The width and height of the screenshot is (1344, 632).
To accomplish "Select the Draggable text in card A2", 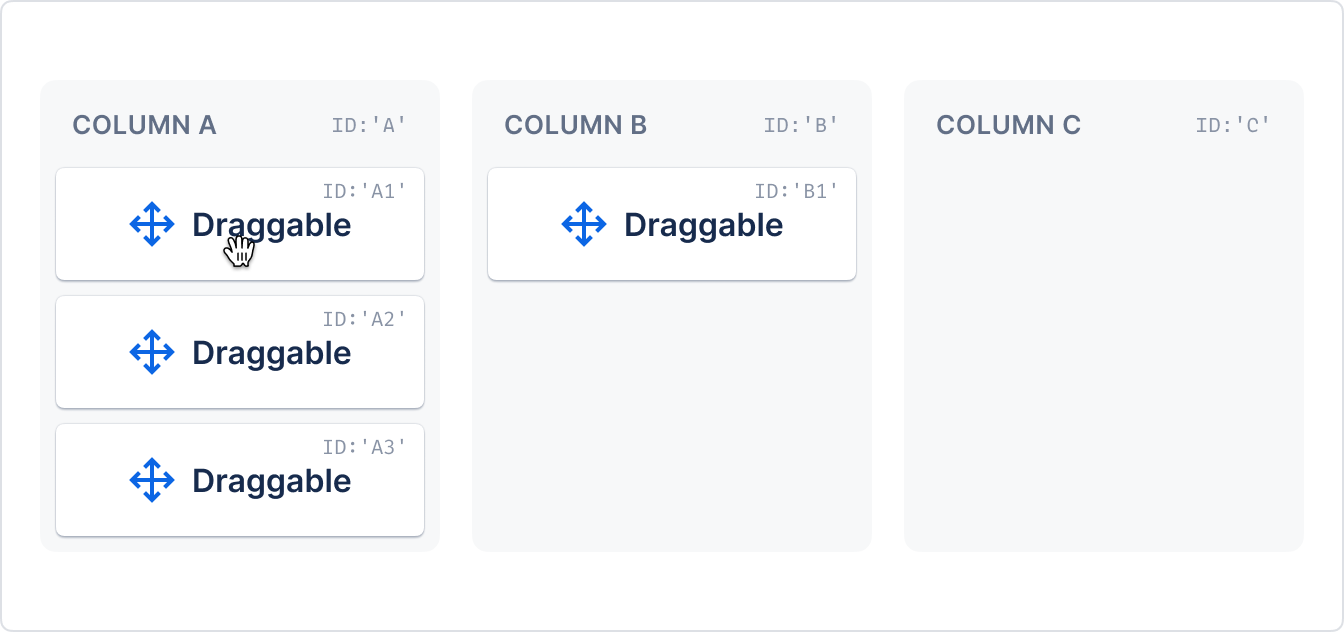I will 272,353.
